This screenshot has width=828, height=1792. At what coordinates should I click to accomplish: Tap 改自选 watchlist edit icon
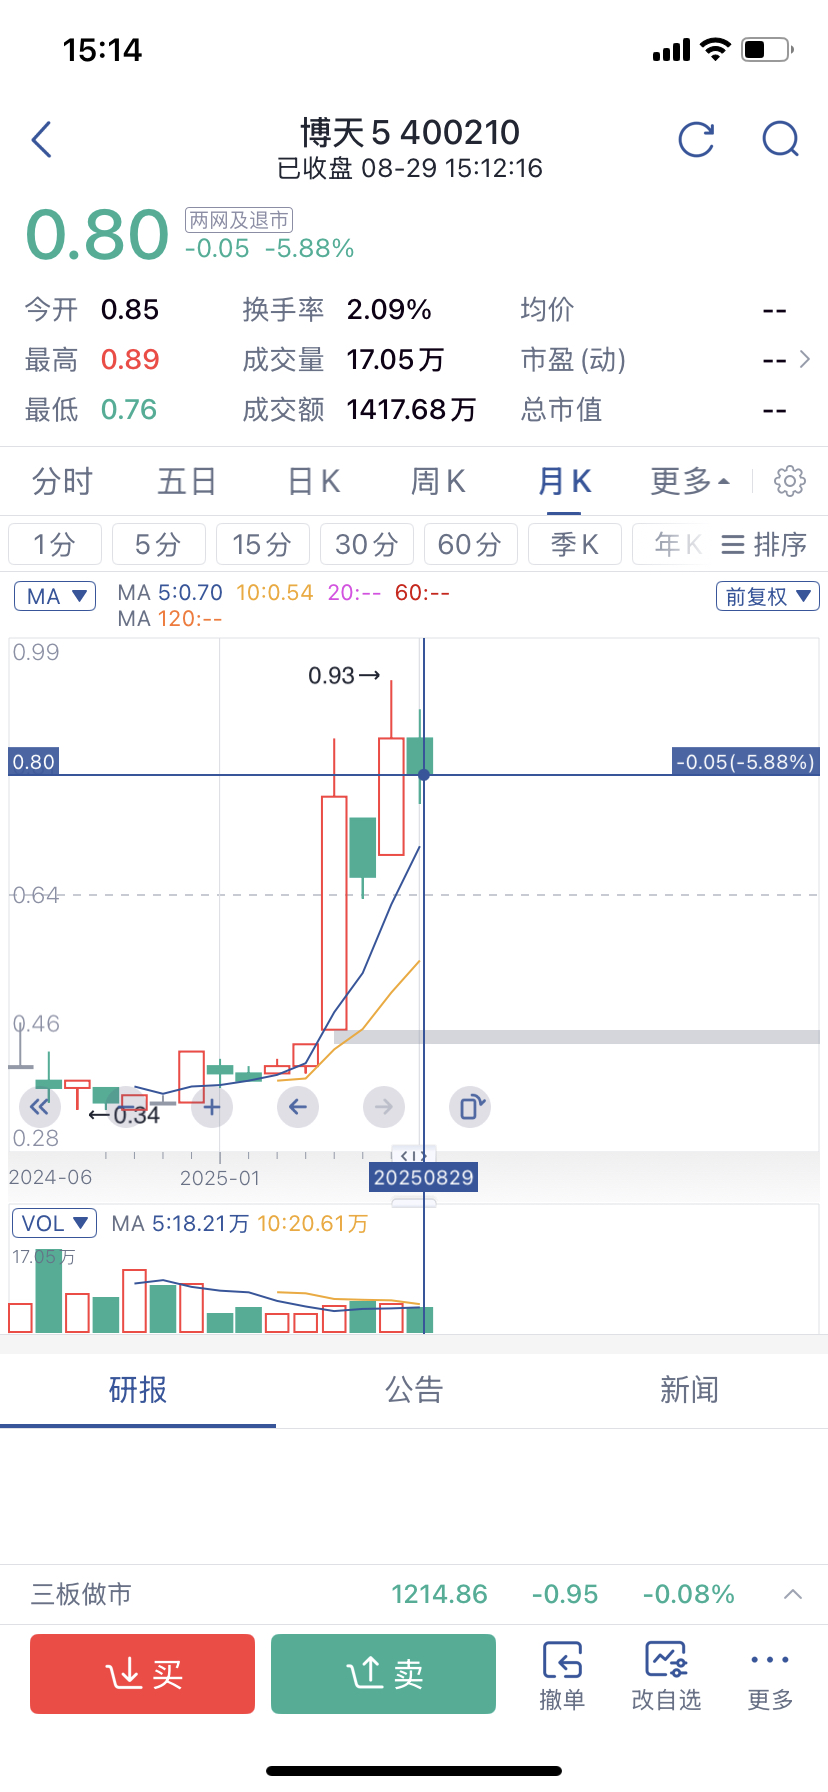(666, 1675)
